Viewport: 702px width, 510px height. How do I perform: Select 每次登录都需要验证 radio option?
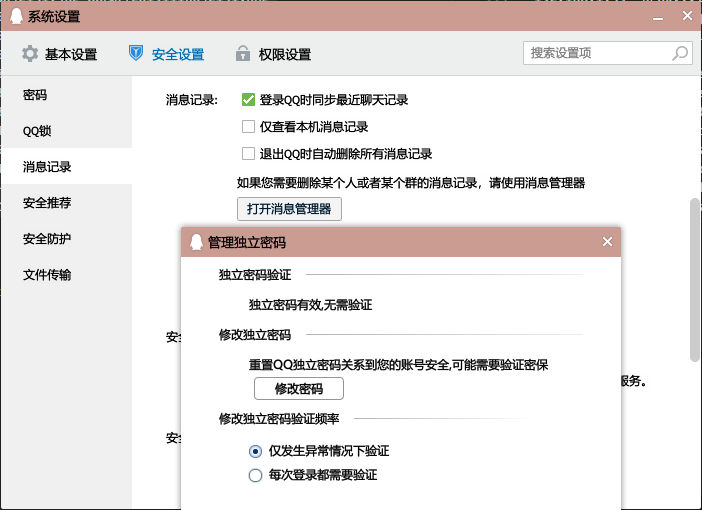click(x=255, y=475)
